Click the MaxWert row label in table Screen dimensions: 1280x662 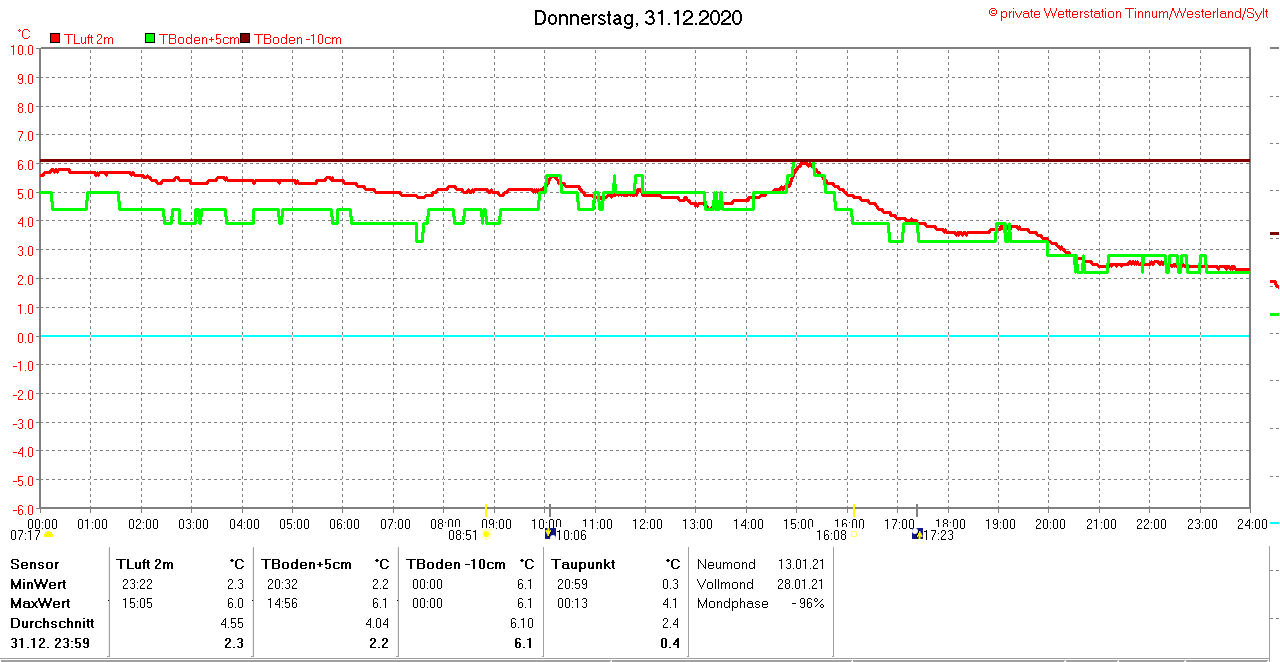point(40,603)
